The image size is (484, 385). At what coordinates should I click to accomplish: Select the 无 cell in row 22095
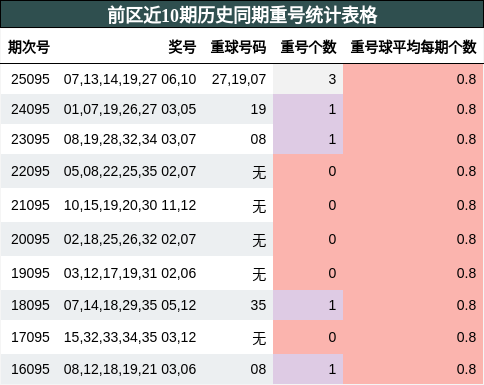pyautogui.click(x=259, y=172)
